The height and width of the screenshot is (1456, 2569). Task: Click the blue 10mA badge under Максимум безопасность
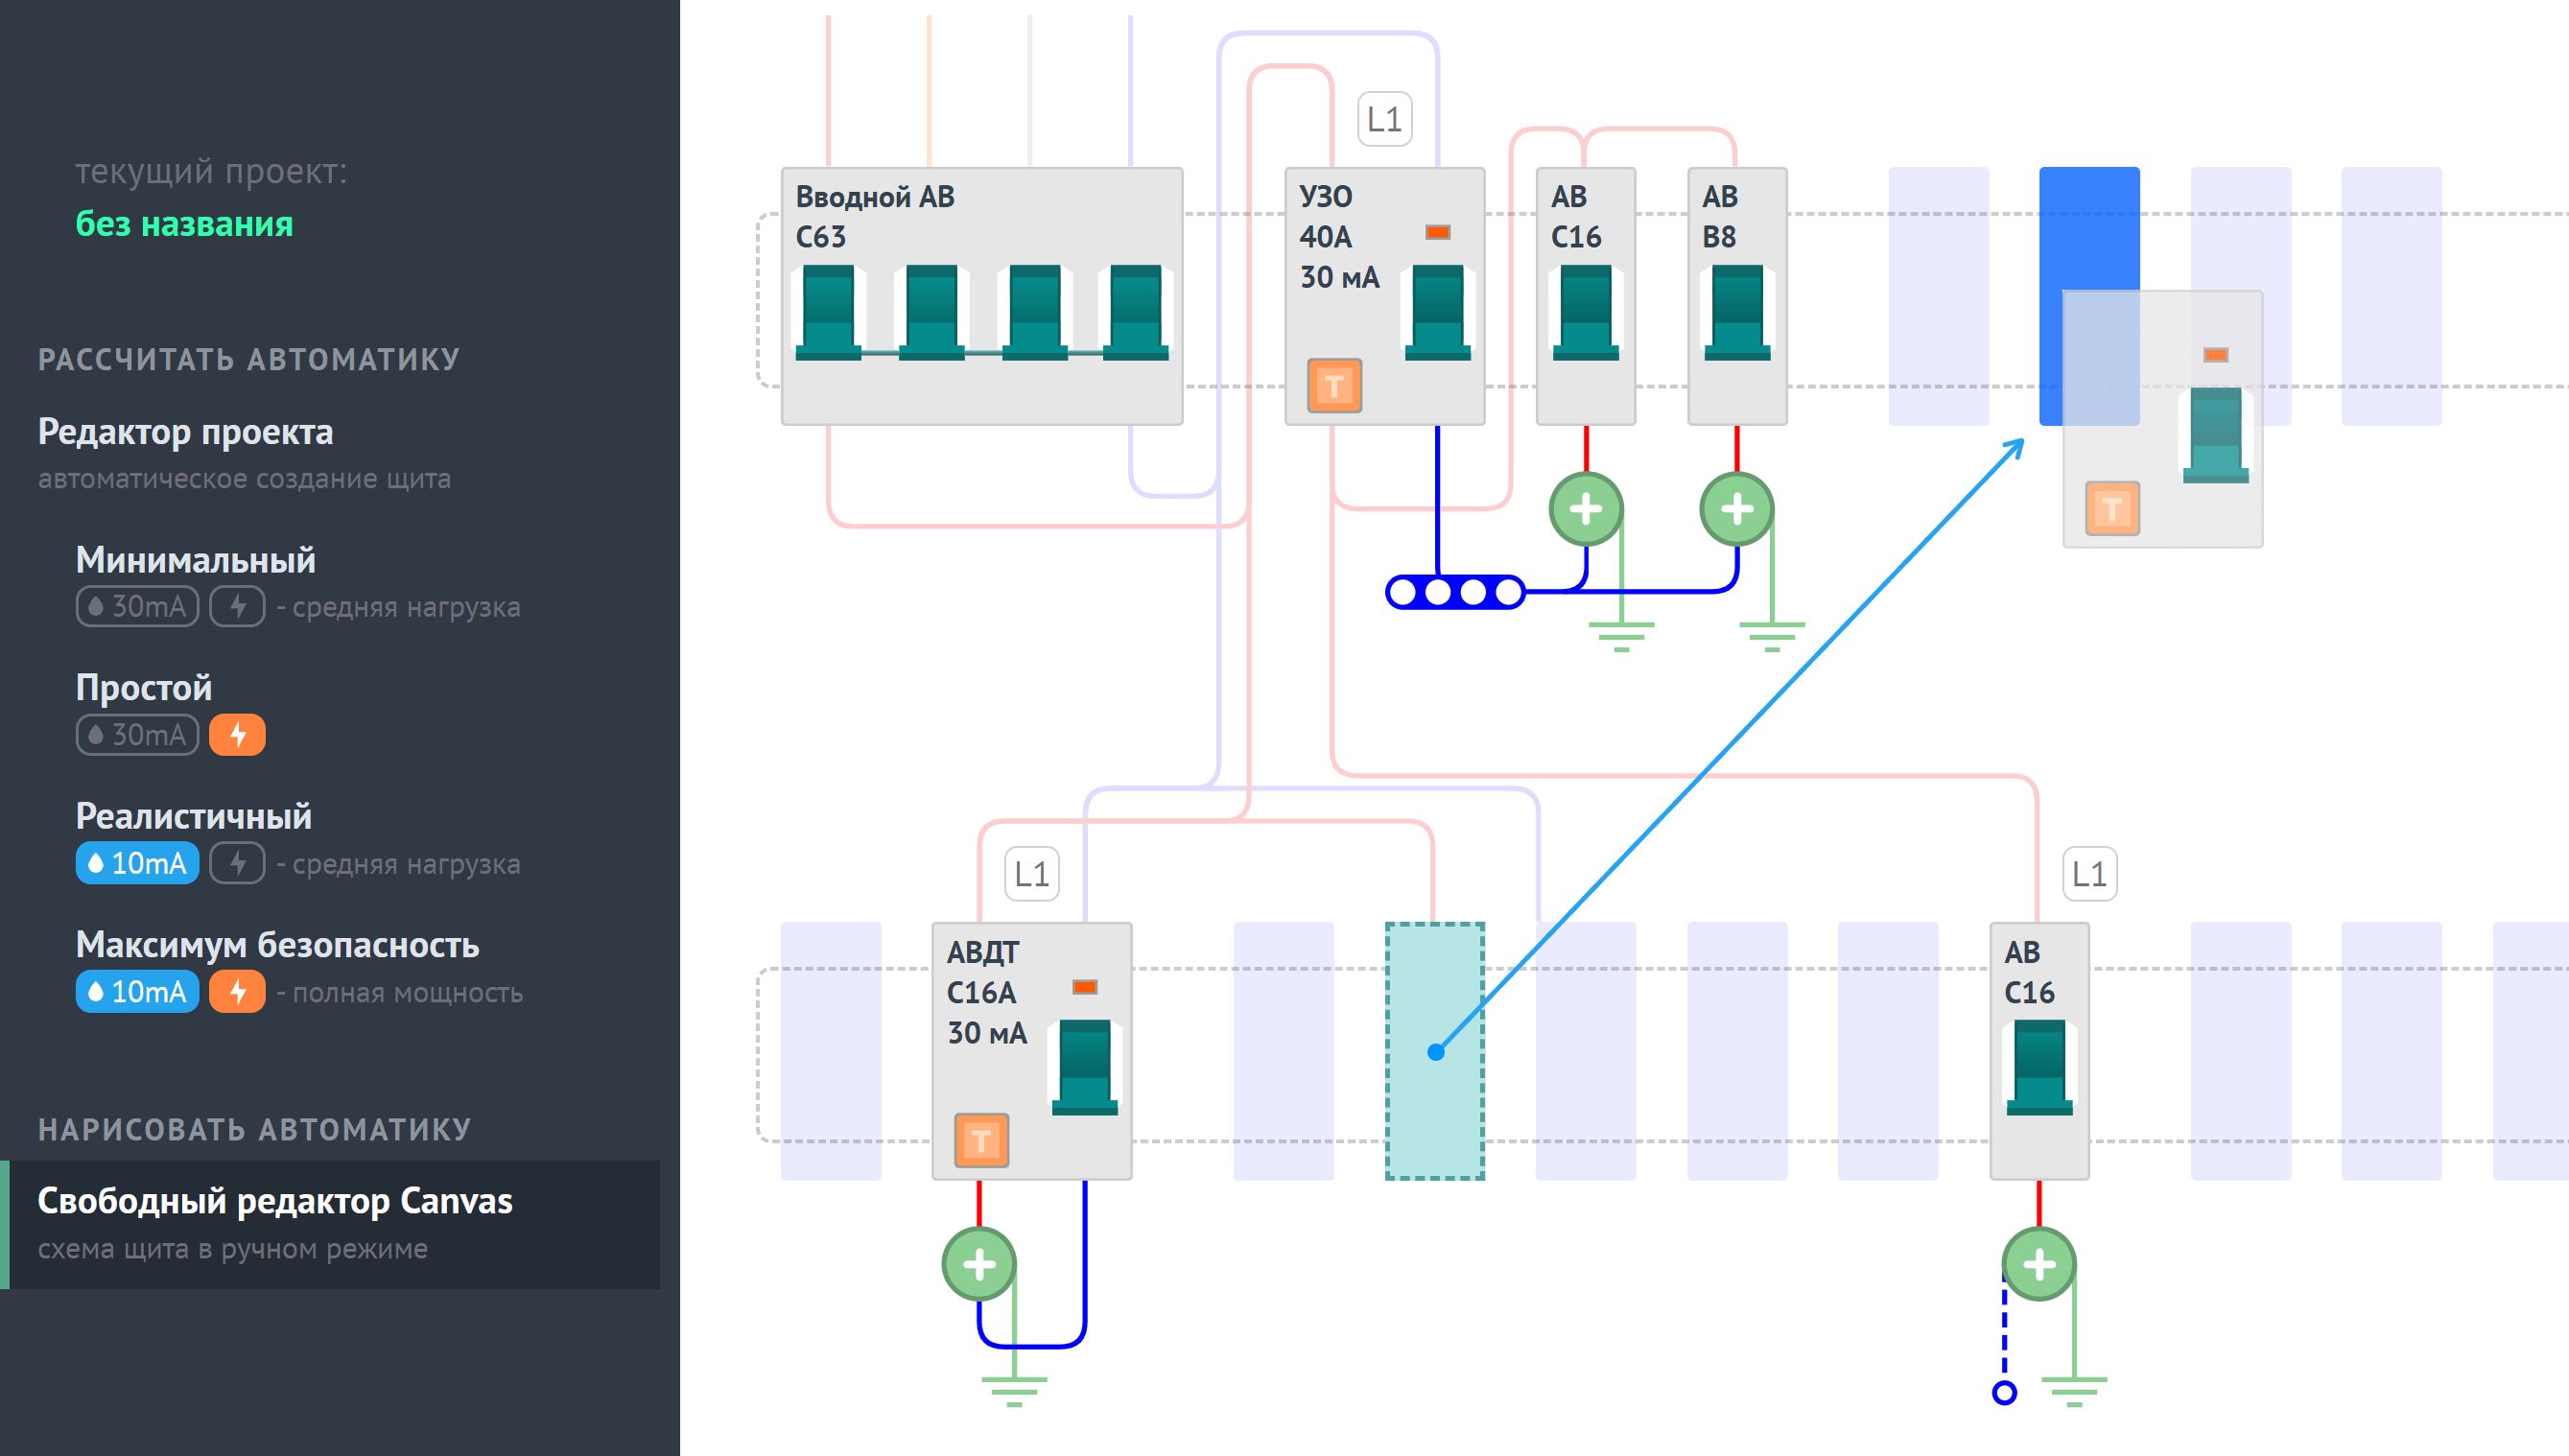click(x=137, y=992)
